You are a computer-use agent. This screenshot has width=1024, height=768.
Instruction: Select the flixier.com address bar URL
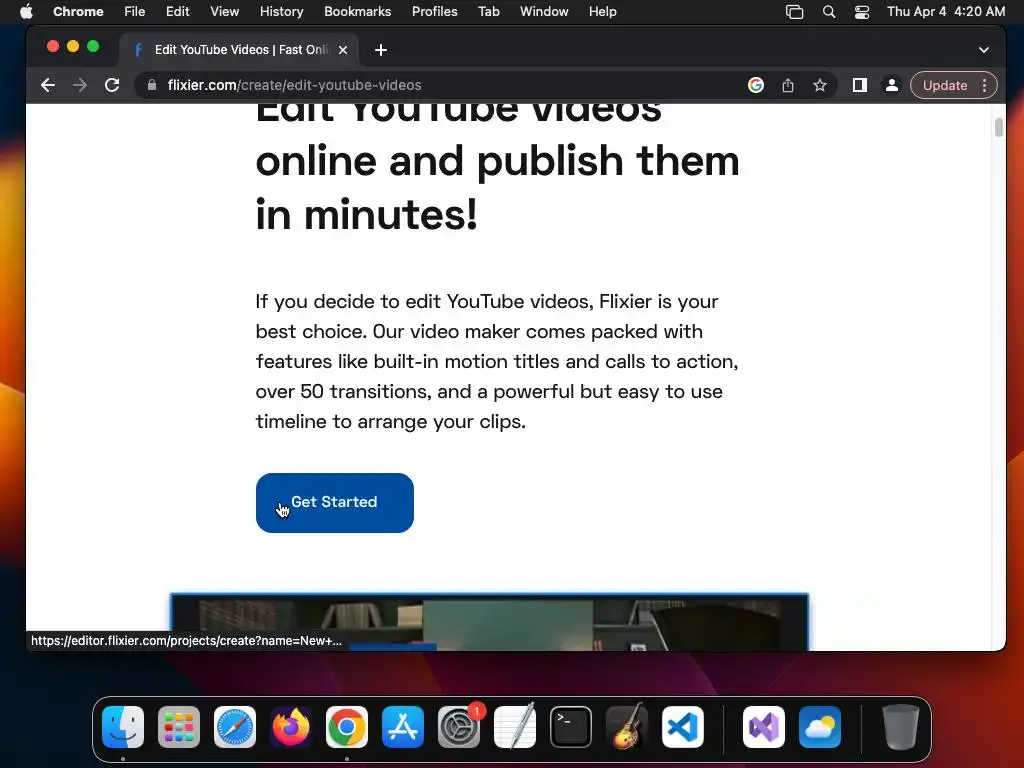coord(295,85)
